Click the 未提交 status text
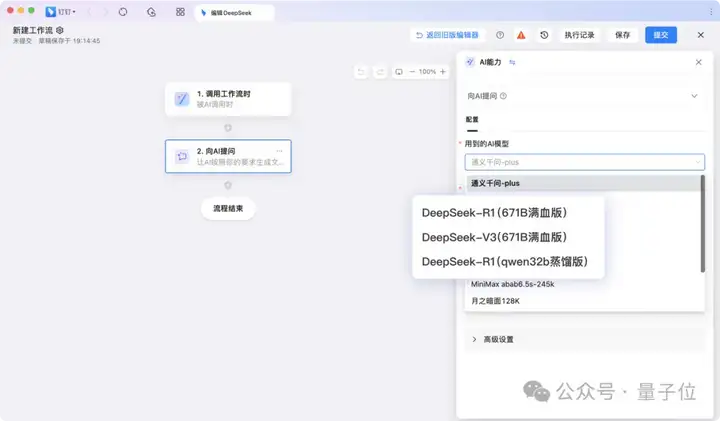 click(22, 41)
